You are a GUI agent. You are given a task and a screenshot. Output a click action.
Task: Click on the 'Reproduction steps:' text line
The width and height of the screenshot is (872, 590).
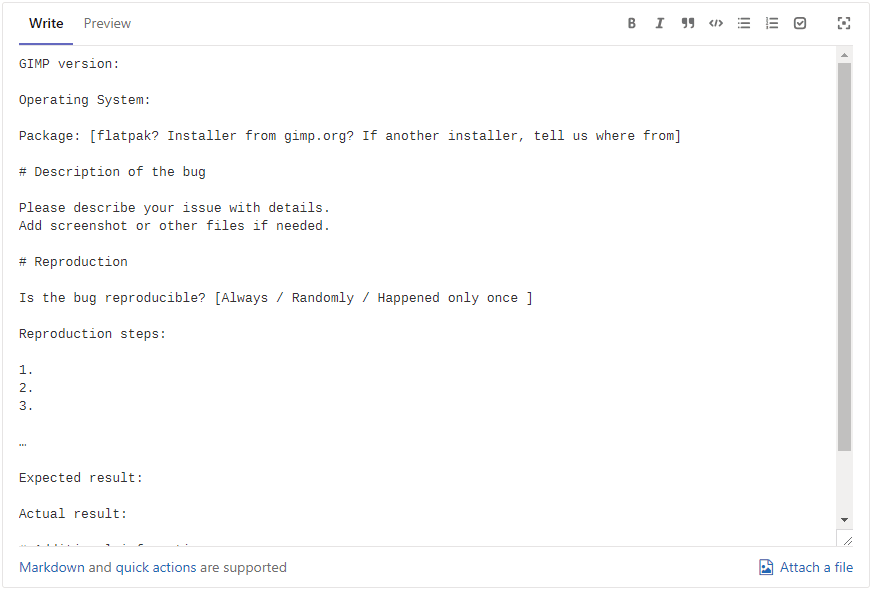(93, 334)
